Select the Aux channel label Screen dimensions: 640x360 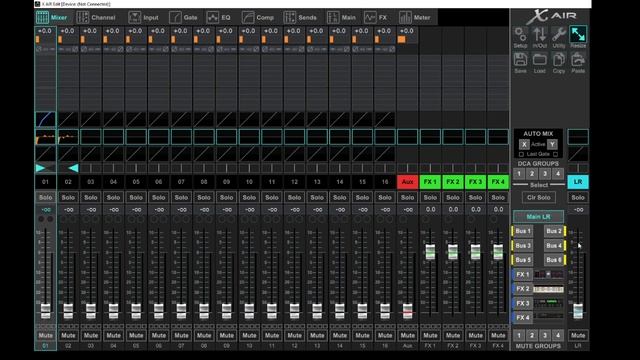pos(407,182)
